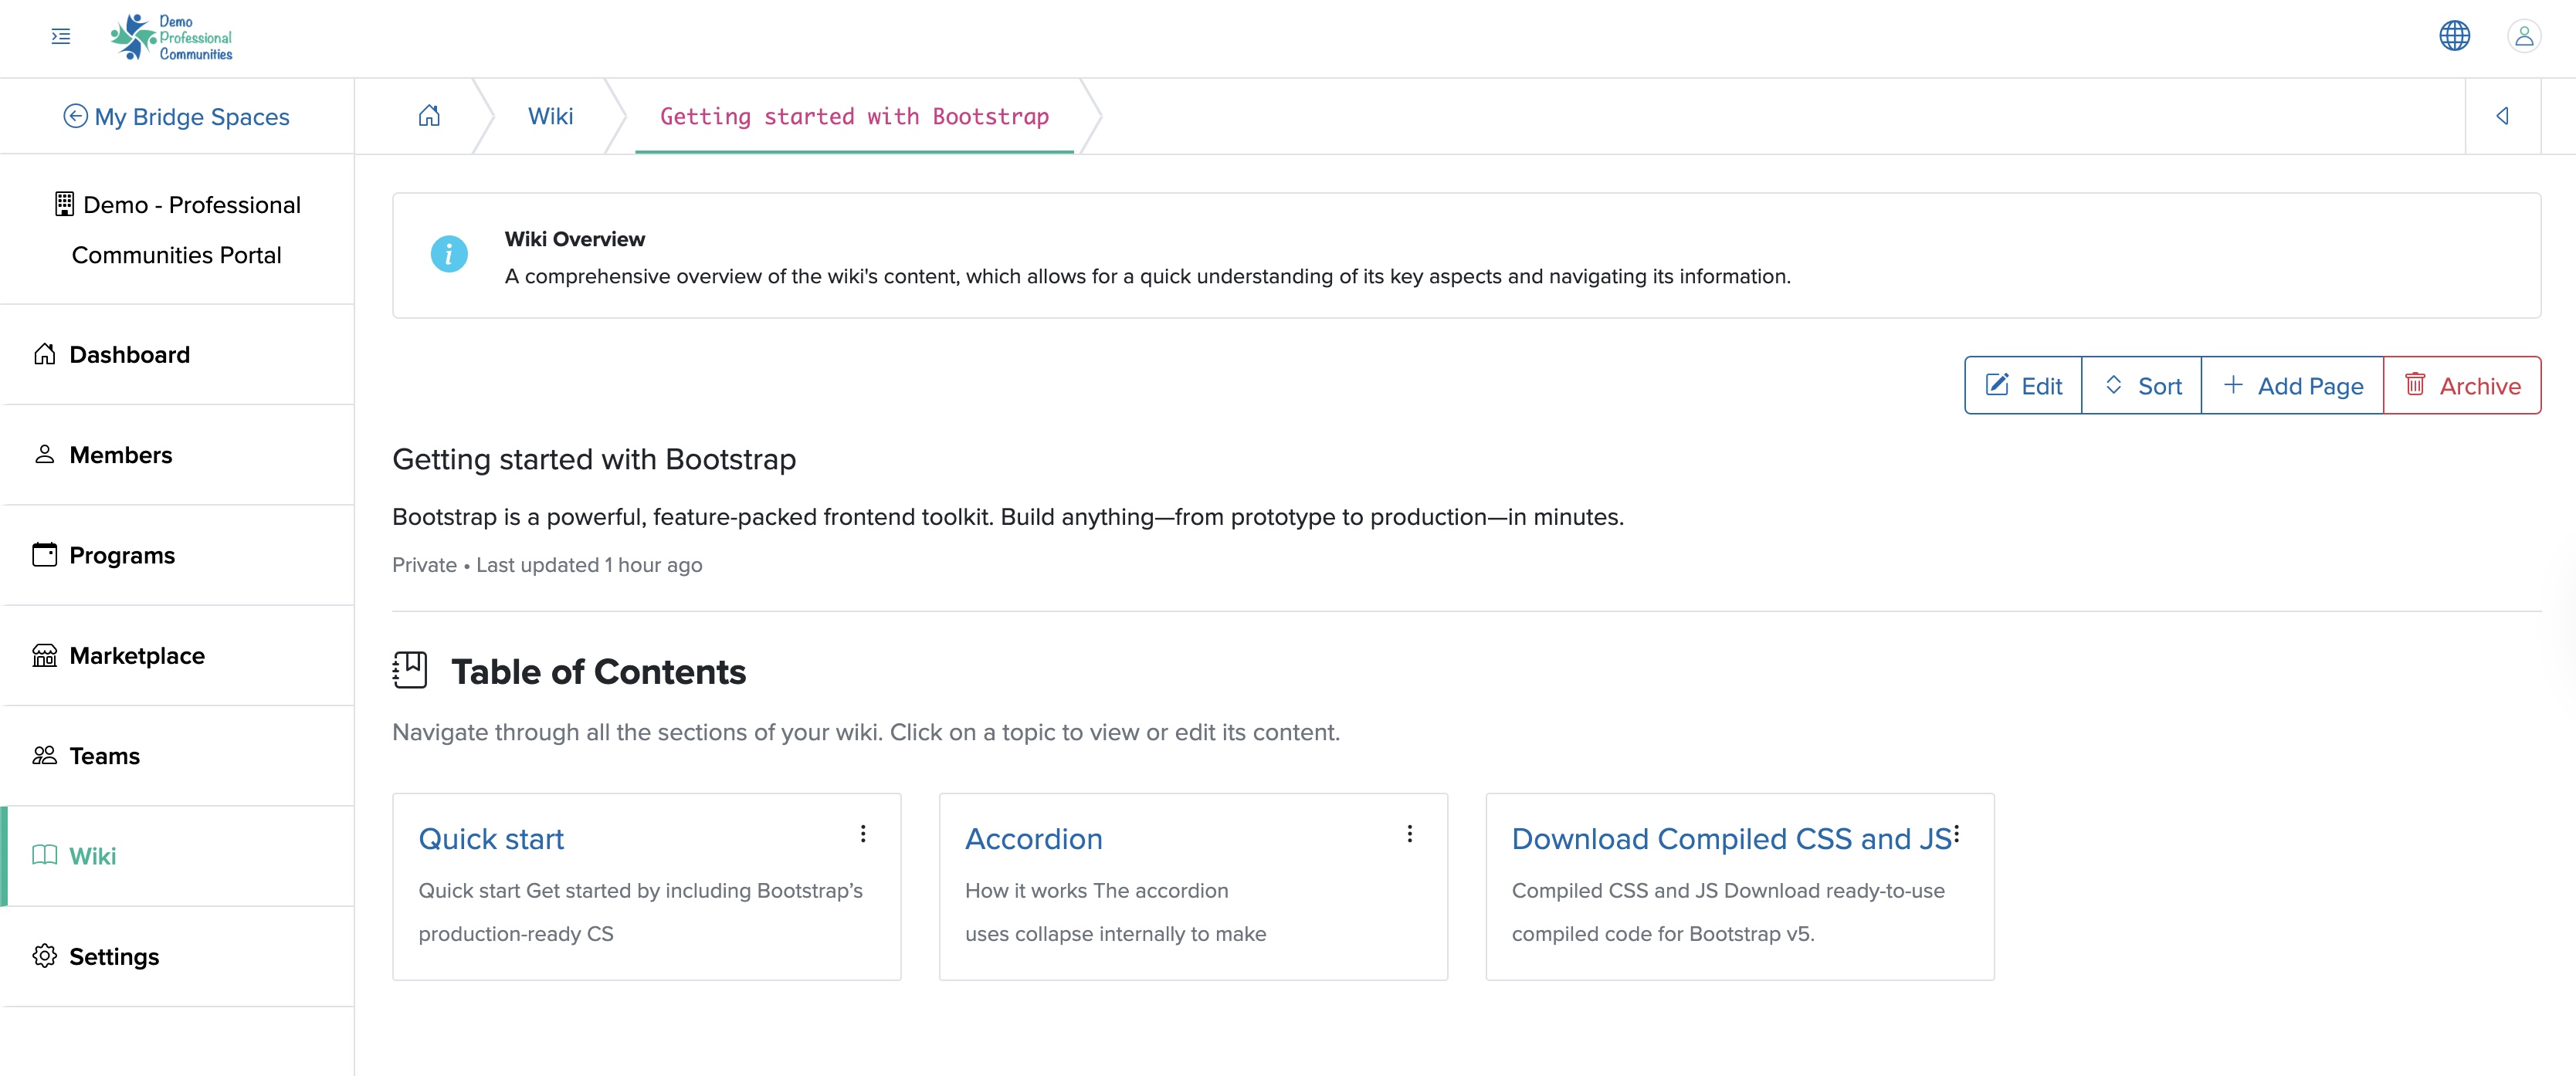Click the Settings gear icon in sidebar
Screen dimensions: 2576x1076
tap(45, 956)
